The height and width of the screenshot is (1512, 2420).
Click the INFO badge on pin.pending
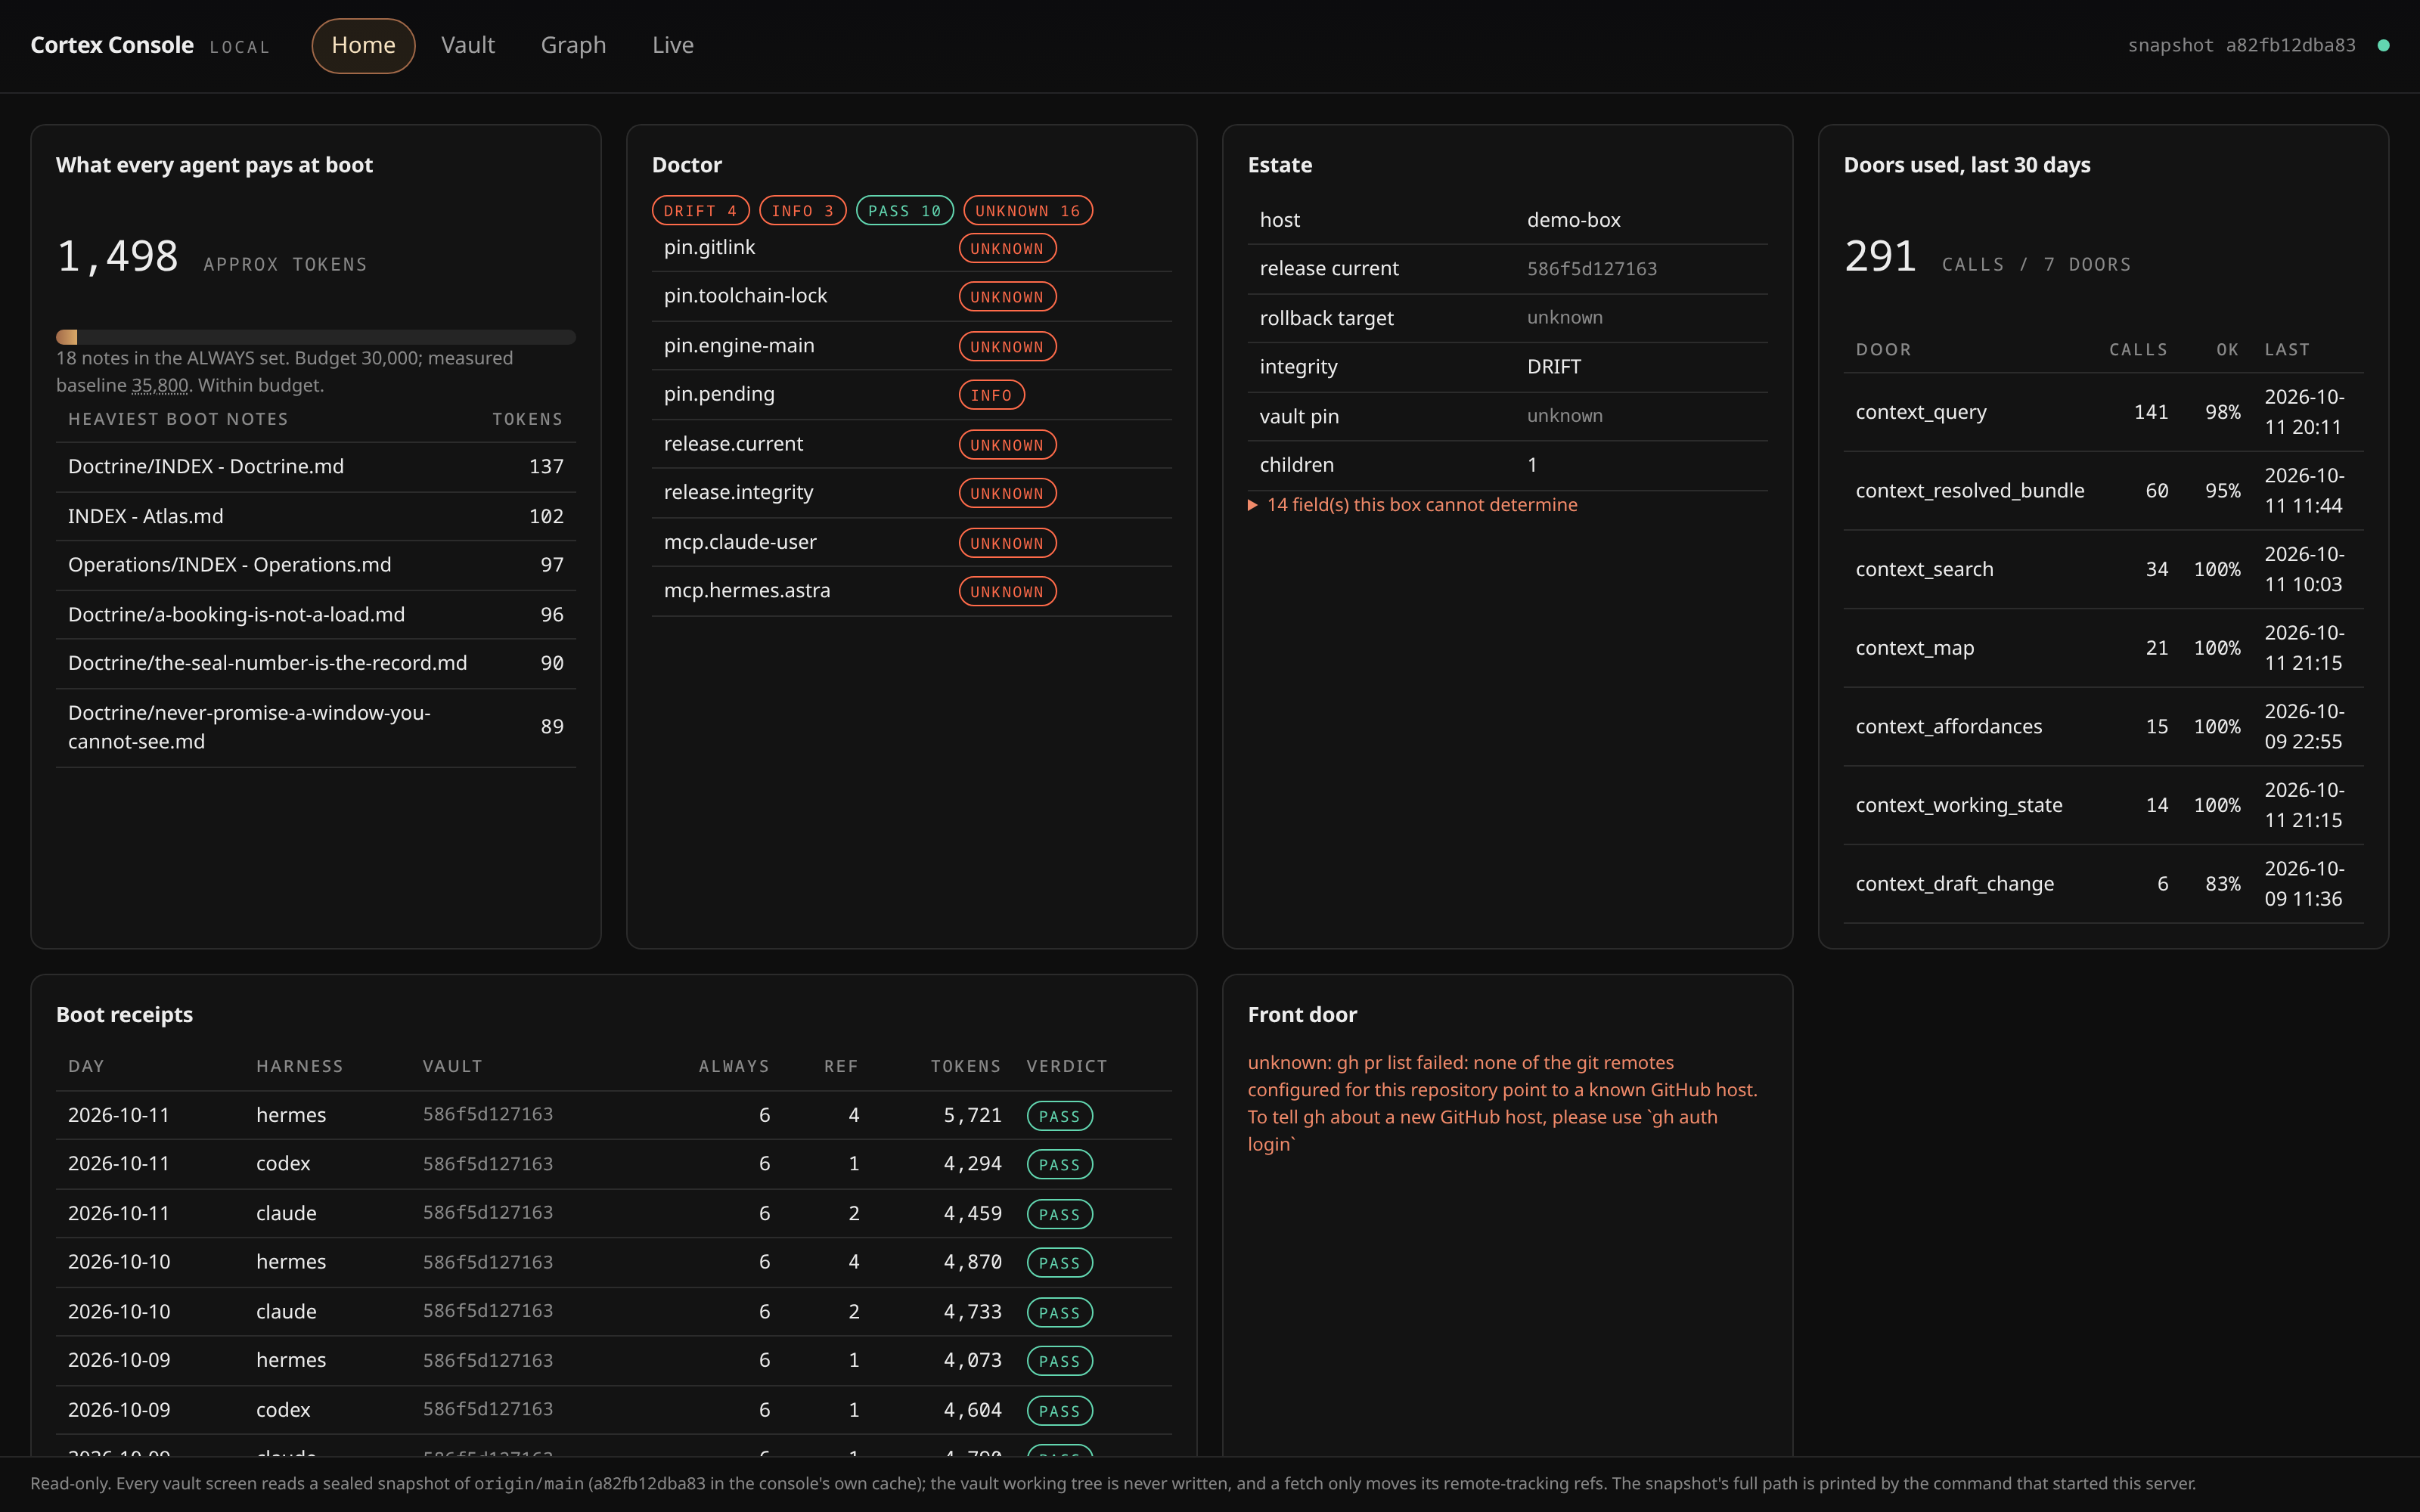[x=991, y=395]
